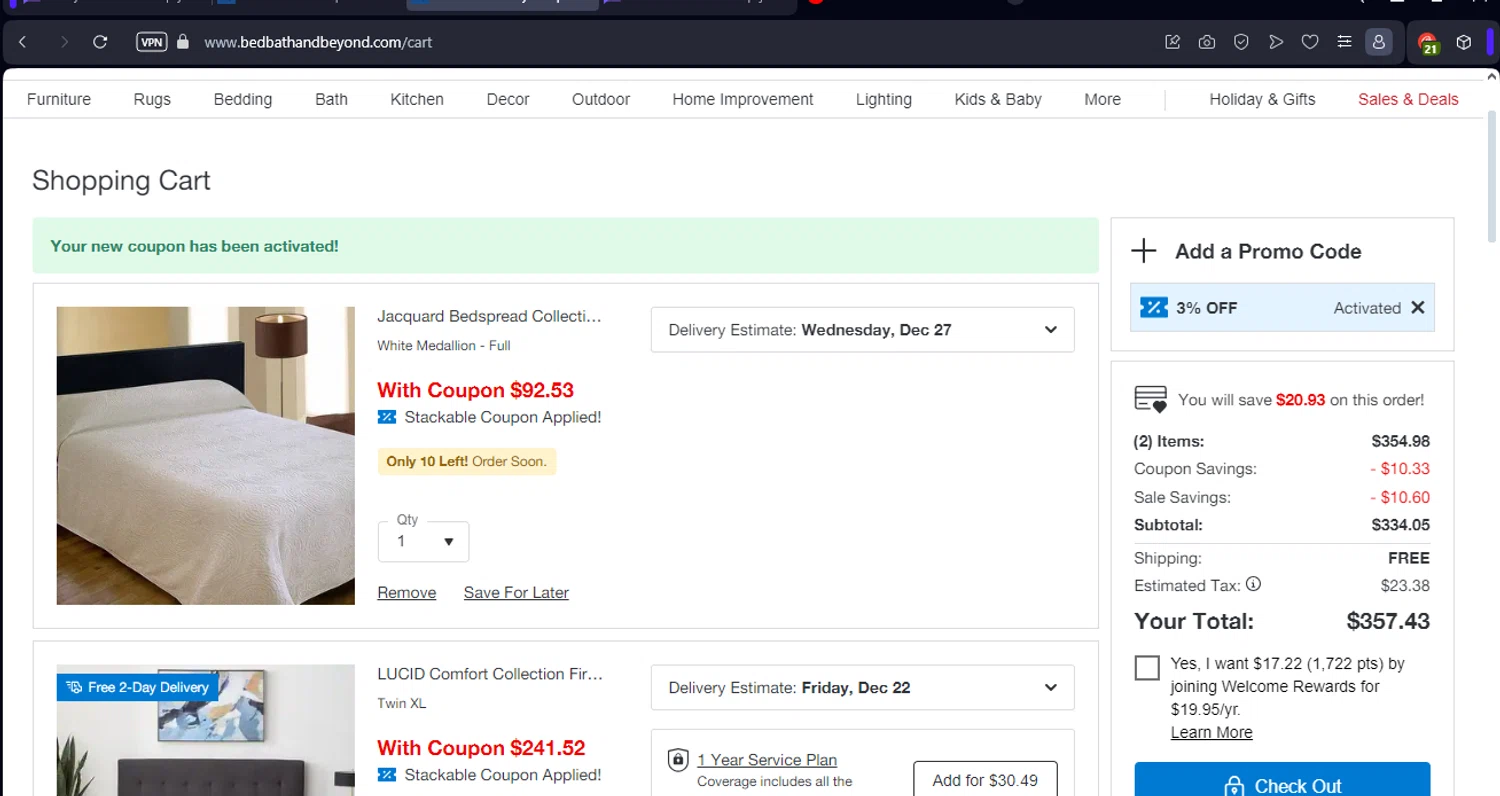Open the Outdoor category
This screenshot has width=1500, height=796.
[601, 99]
